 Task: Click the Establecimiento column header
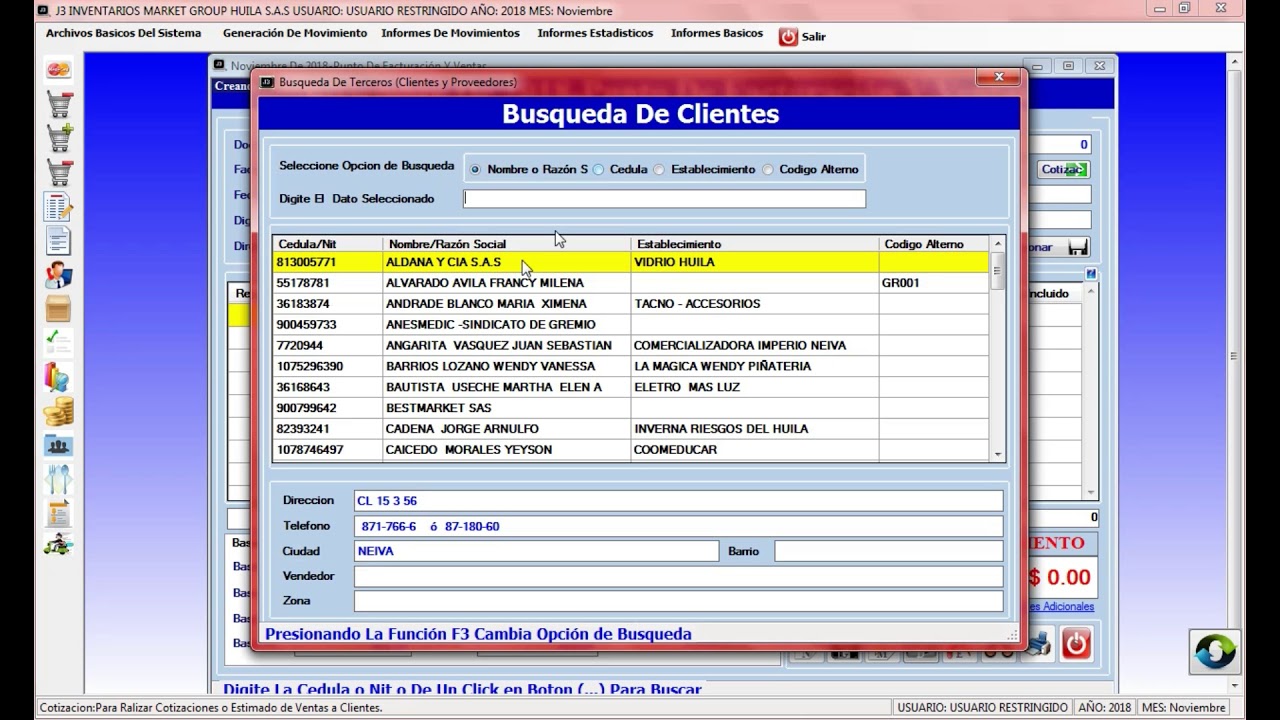755,244
